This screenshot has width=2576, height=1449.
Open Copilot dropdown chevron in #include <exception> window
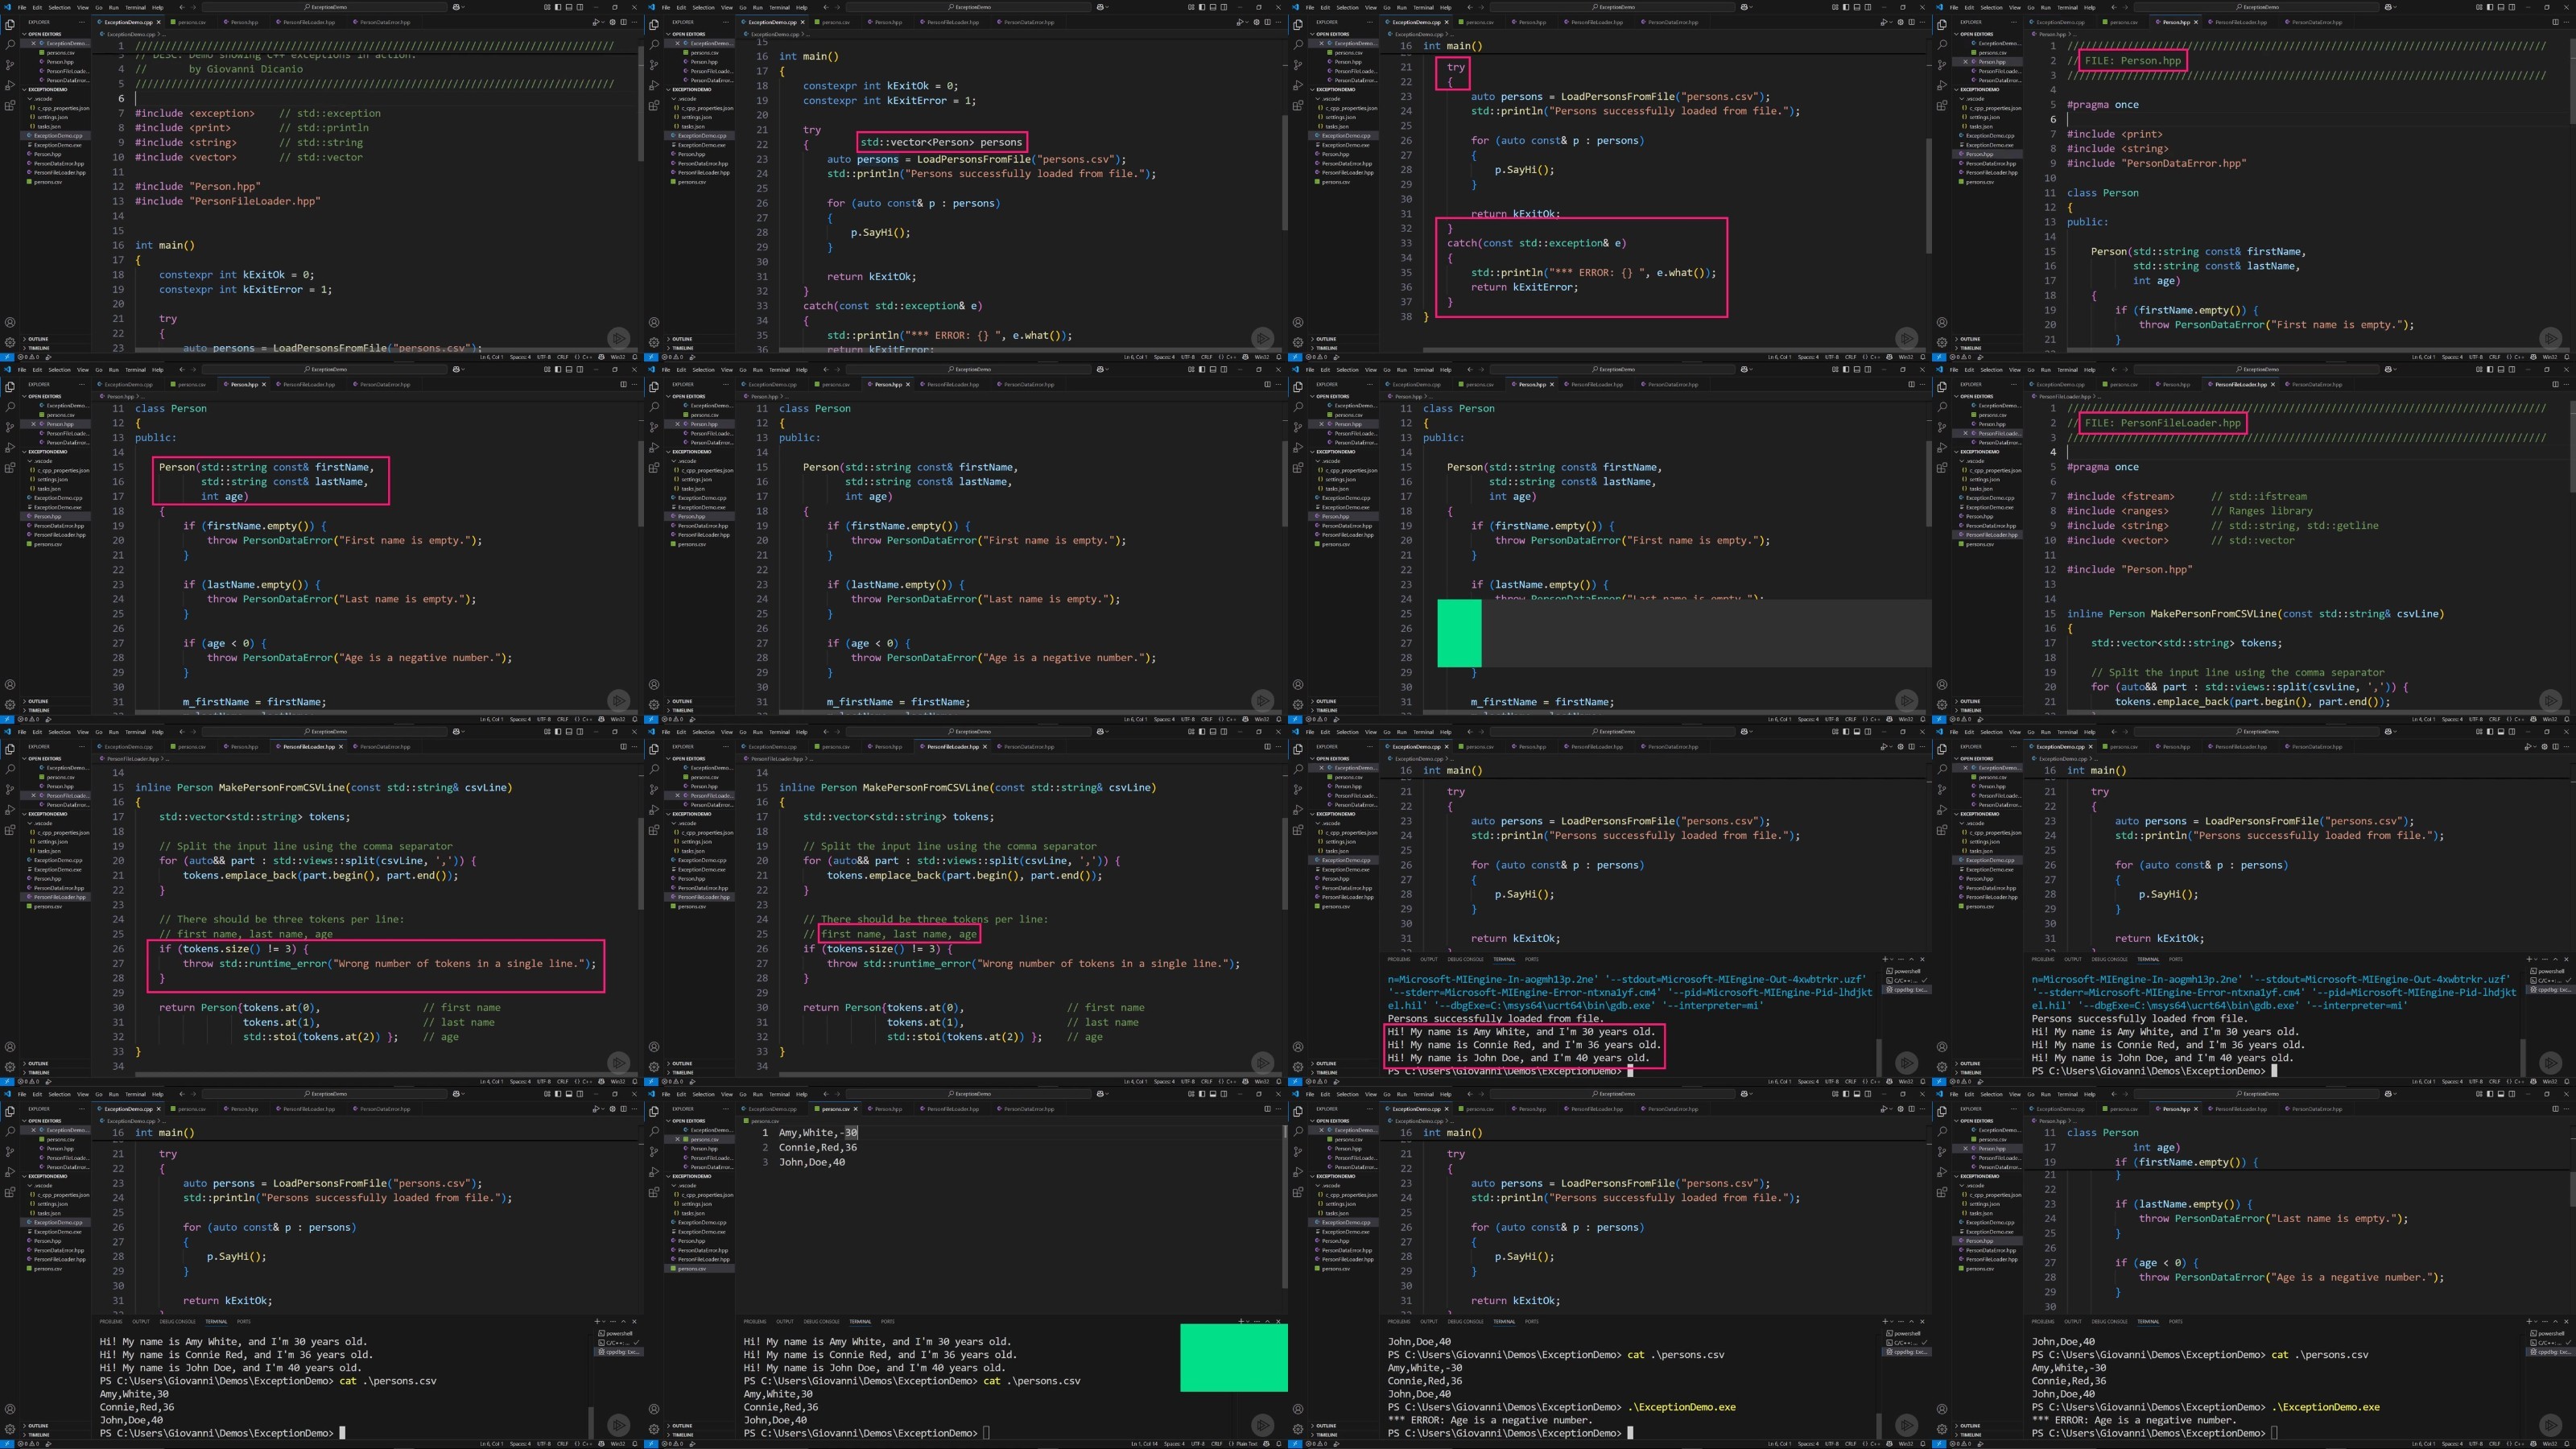pos(464,7)
